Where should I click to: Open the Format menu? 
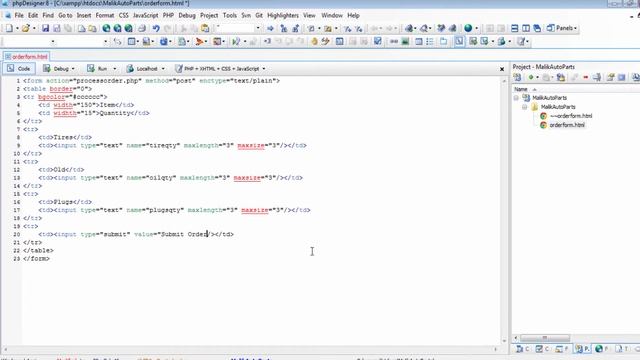click(x=105, y=16)
